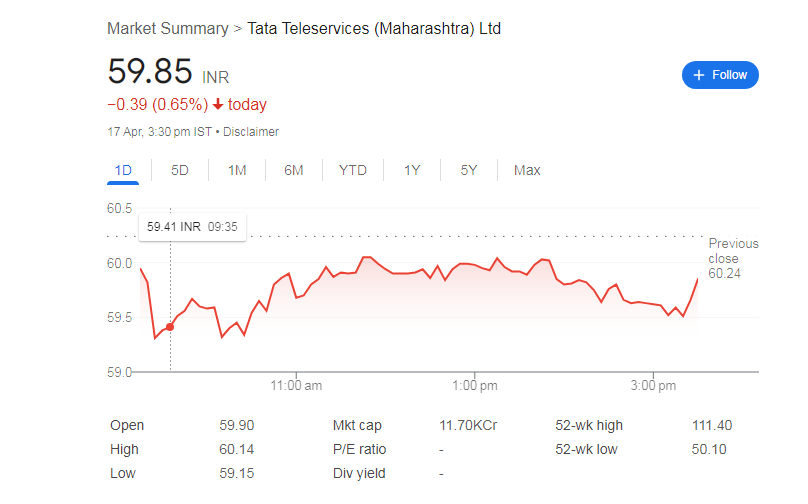Image resolution: width=808 pixels, height=504 pixels.
Task: Click the plus icon on Follow
Action: [x=699, y=75]
